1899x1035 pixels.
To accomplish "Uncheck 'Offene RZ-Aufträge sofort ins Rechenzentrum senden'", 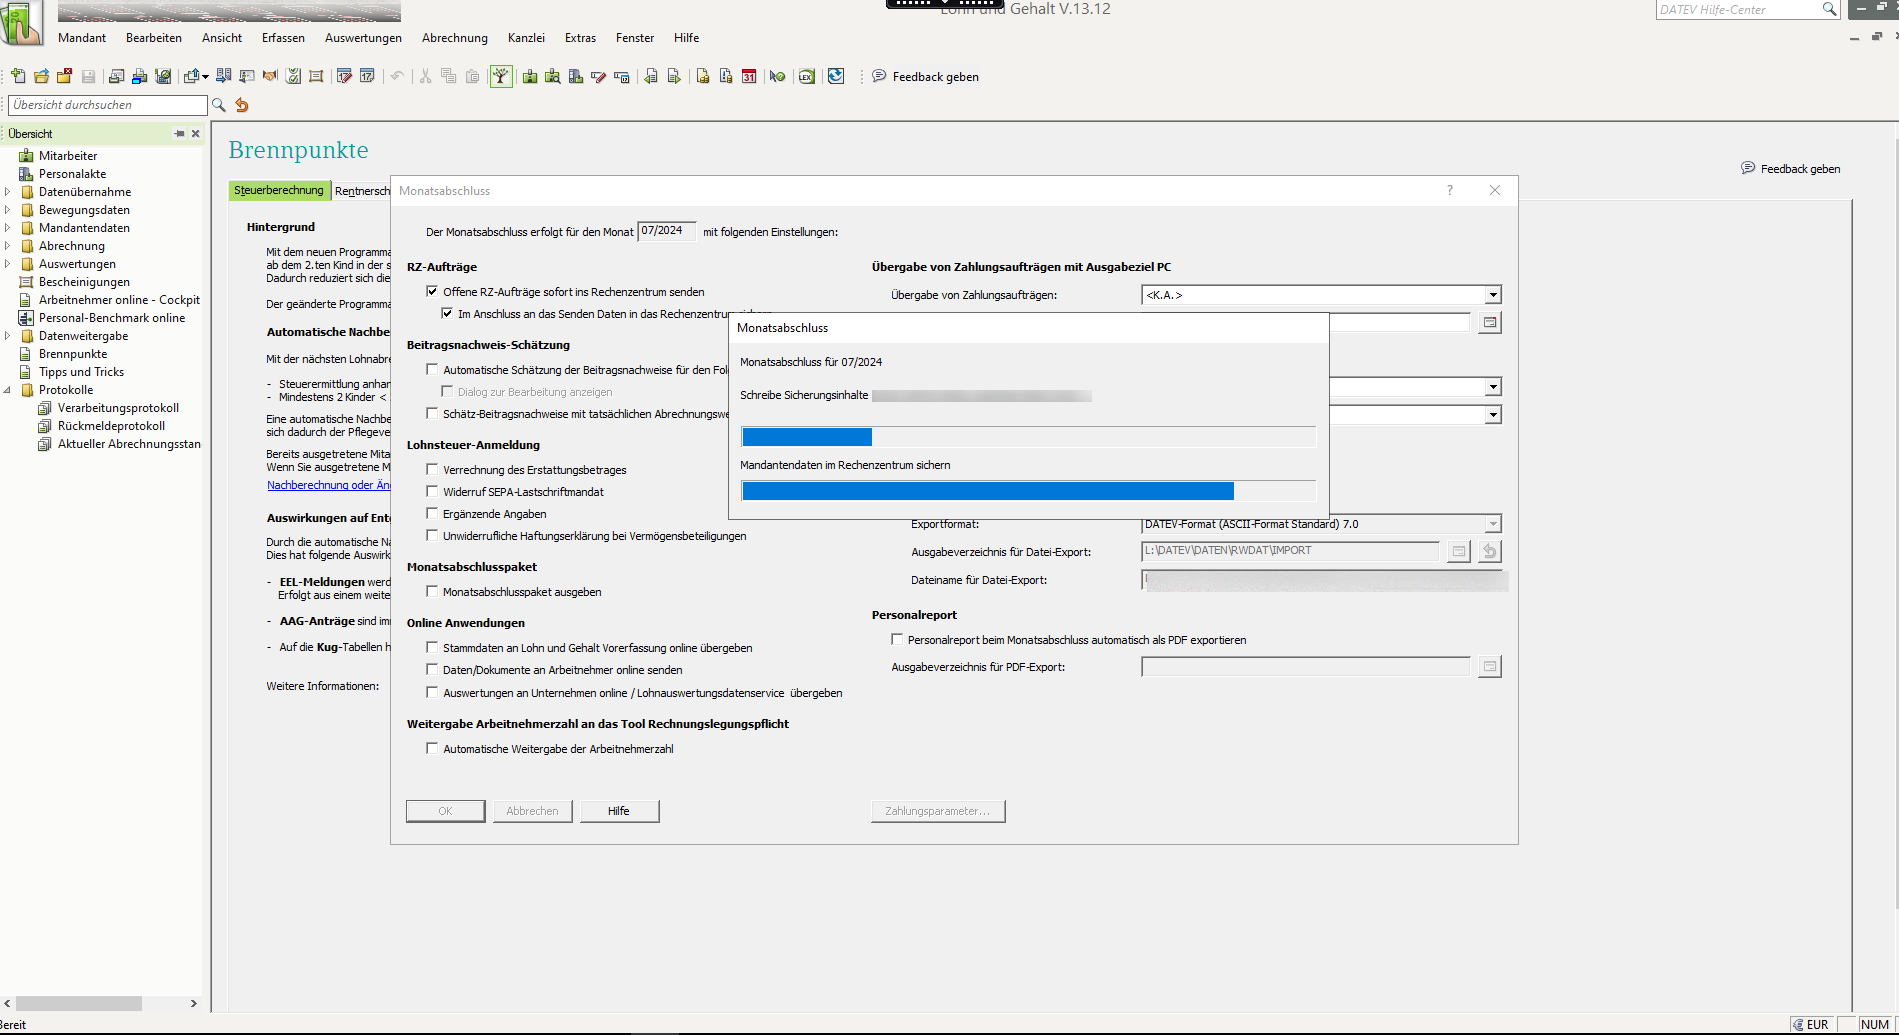I will 432,292.
